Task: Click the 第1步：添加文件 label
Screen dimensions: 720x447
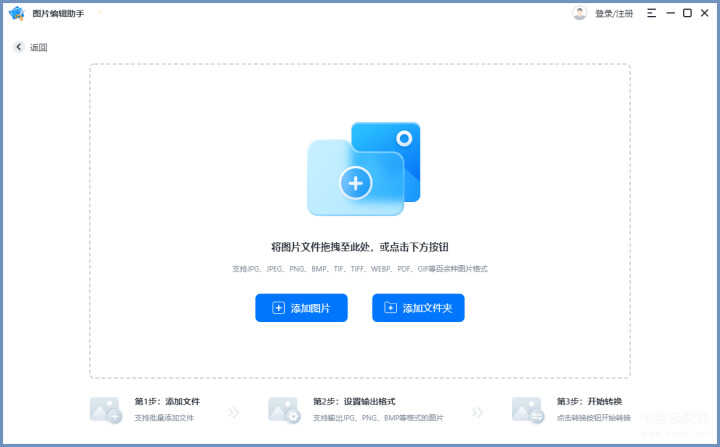Action: [167, 402]
